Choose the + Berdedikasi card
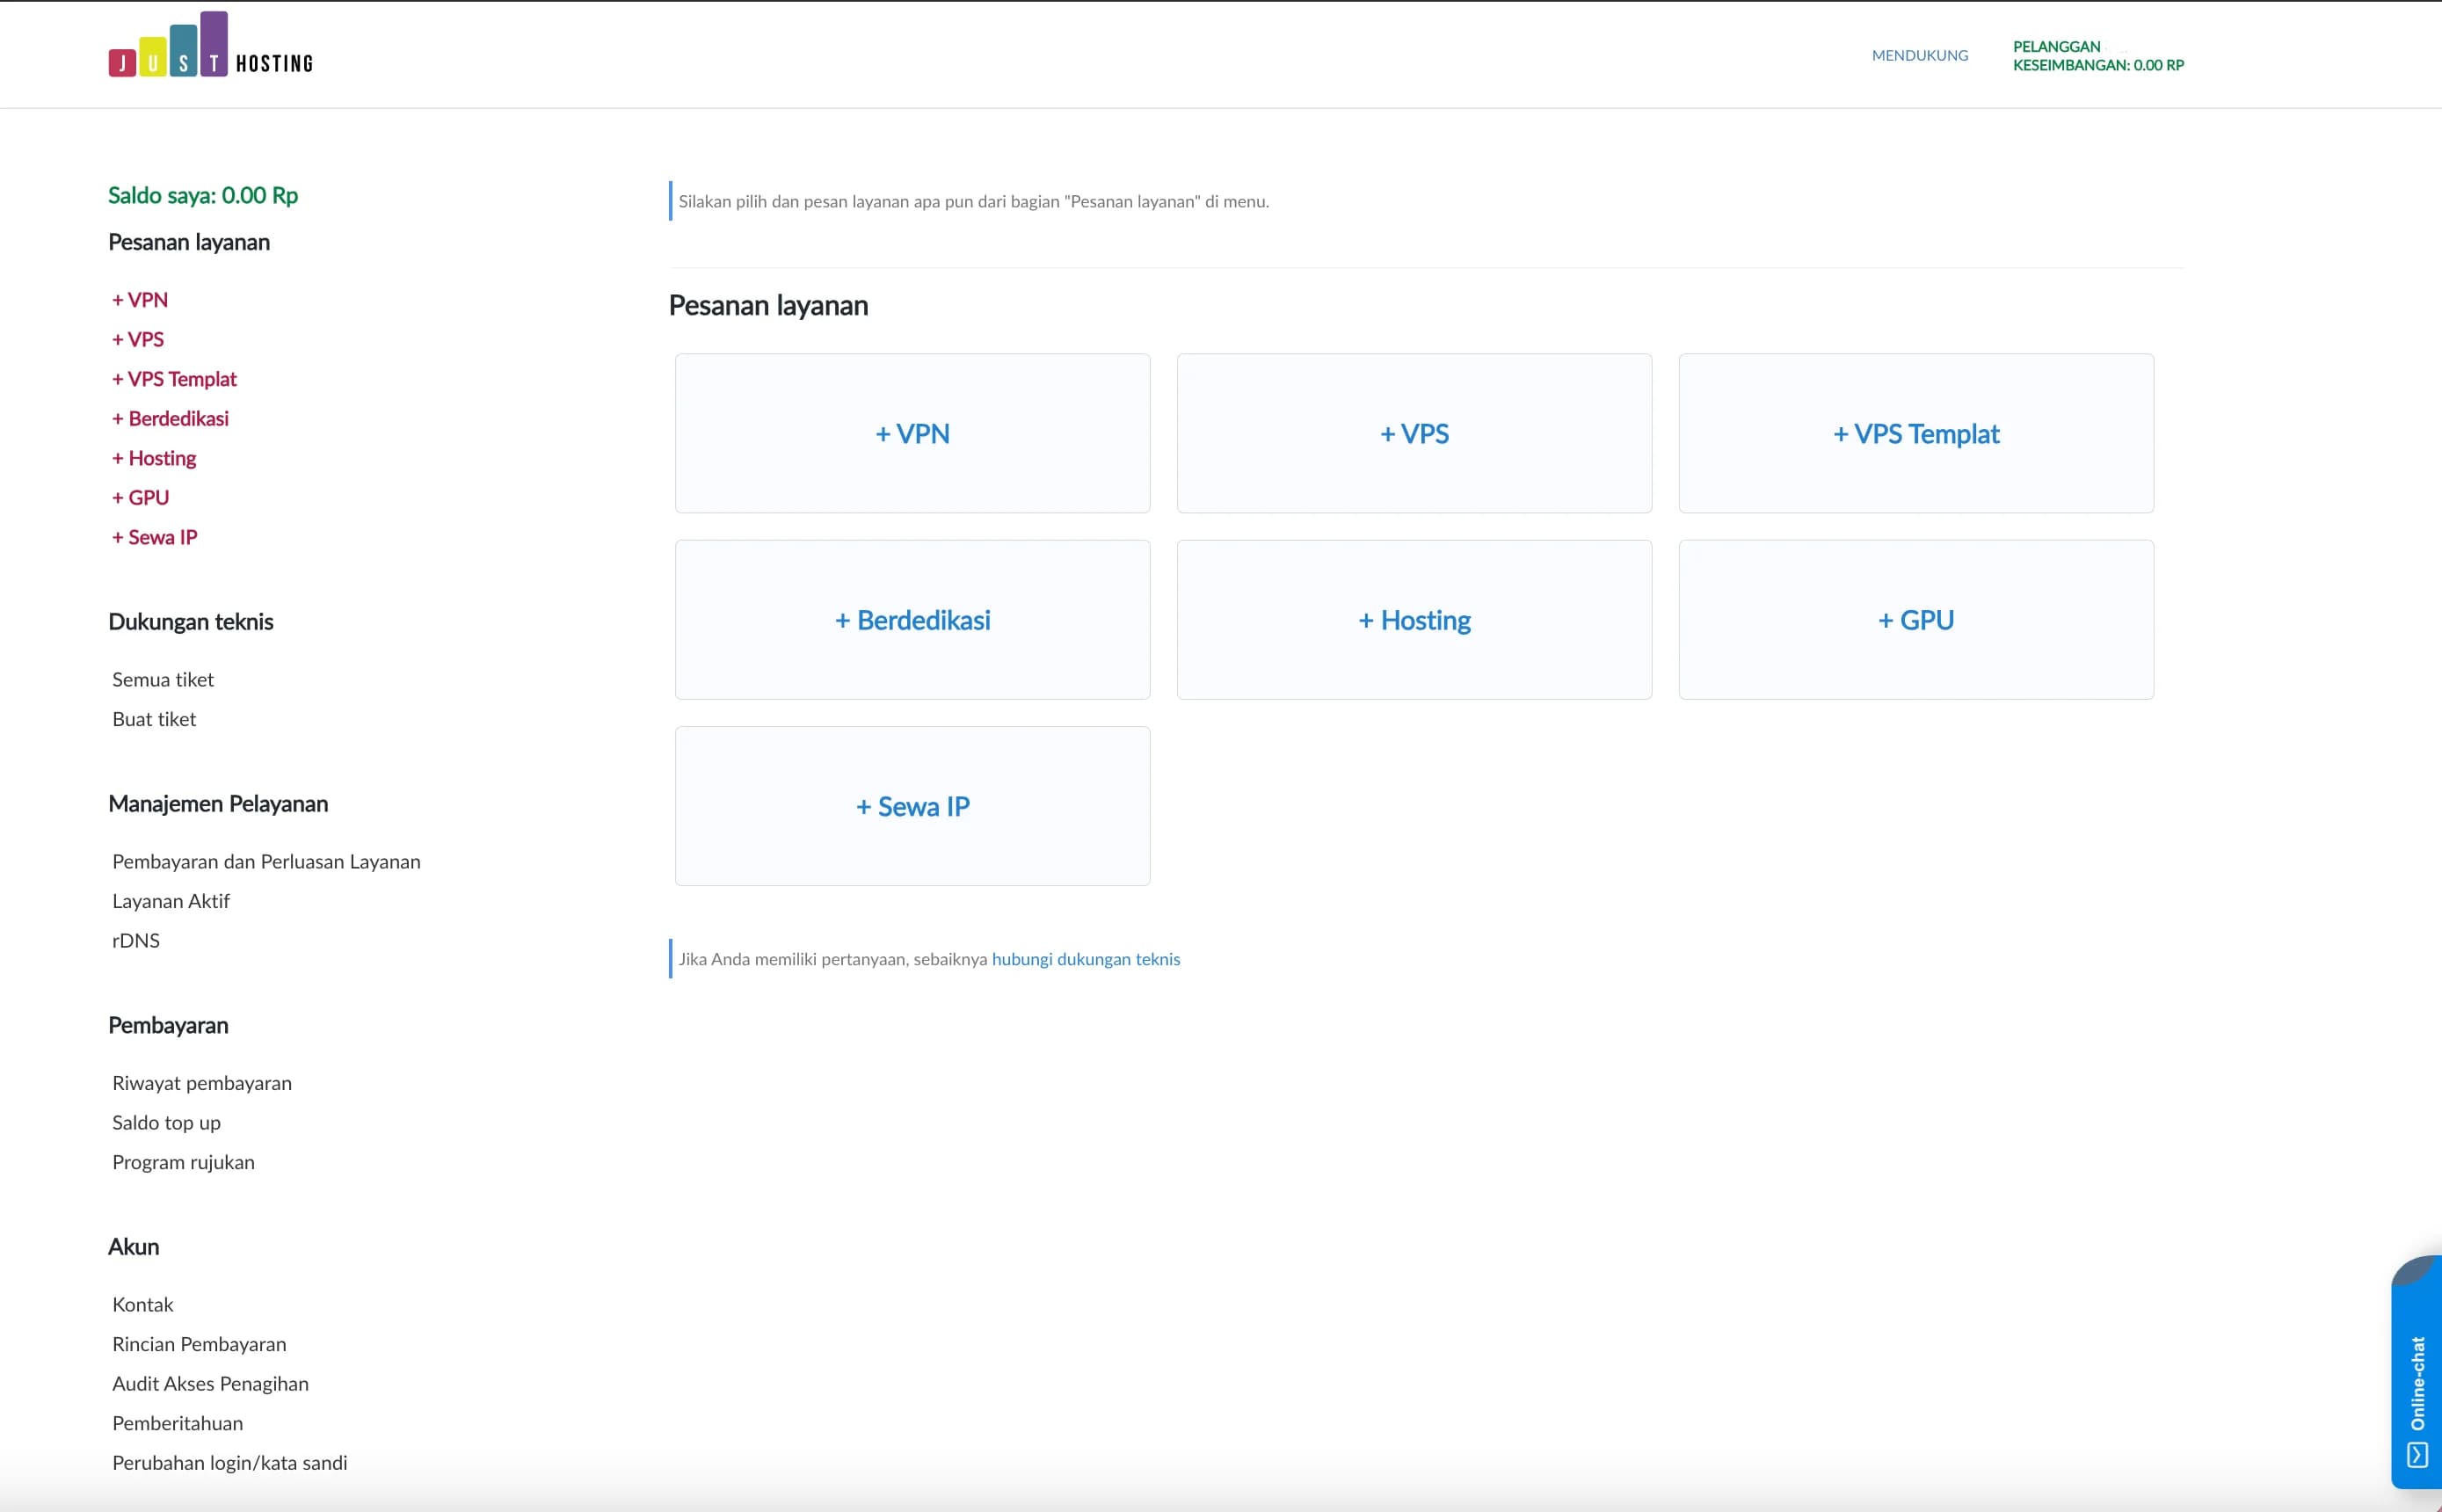 (912, 620)
